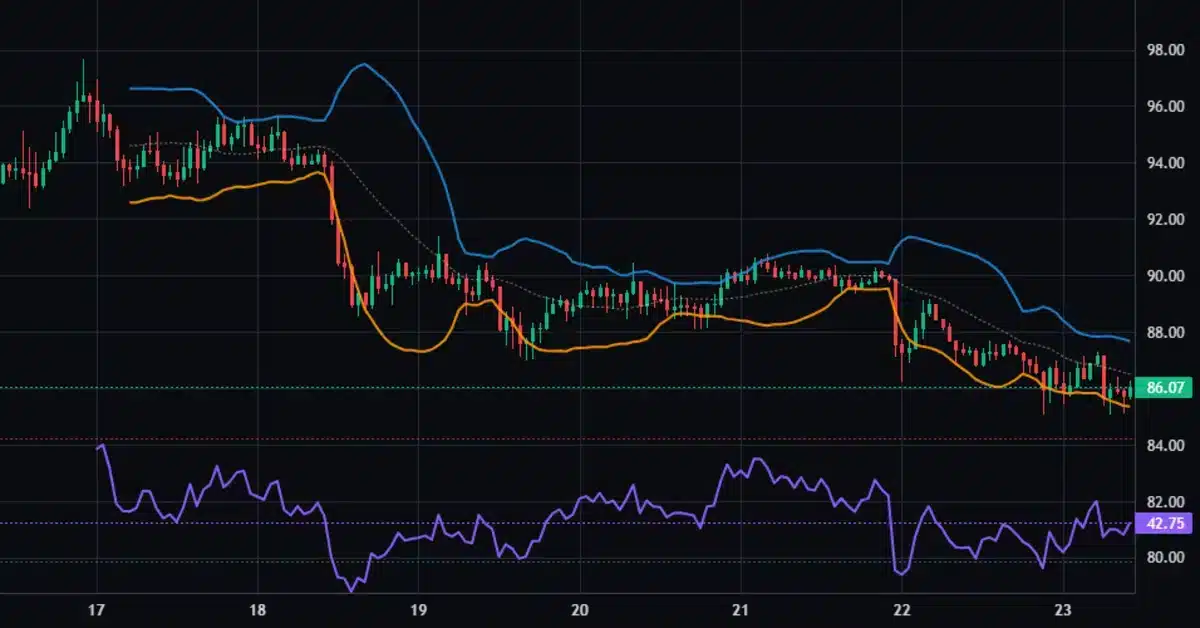Image resolution: width=1200 pixels, height=628 pixels.
Task: Choose date label 23 on the time axis
Action: (x=1062, y=610)
